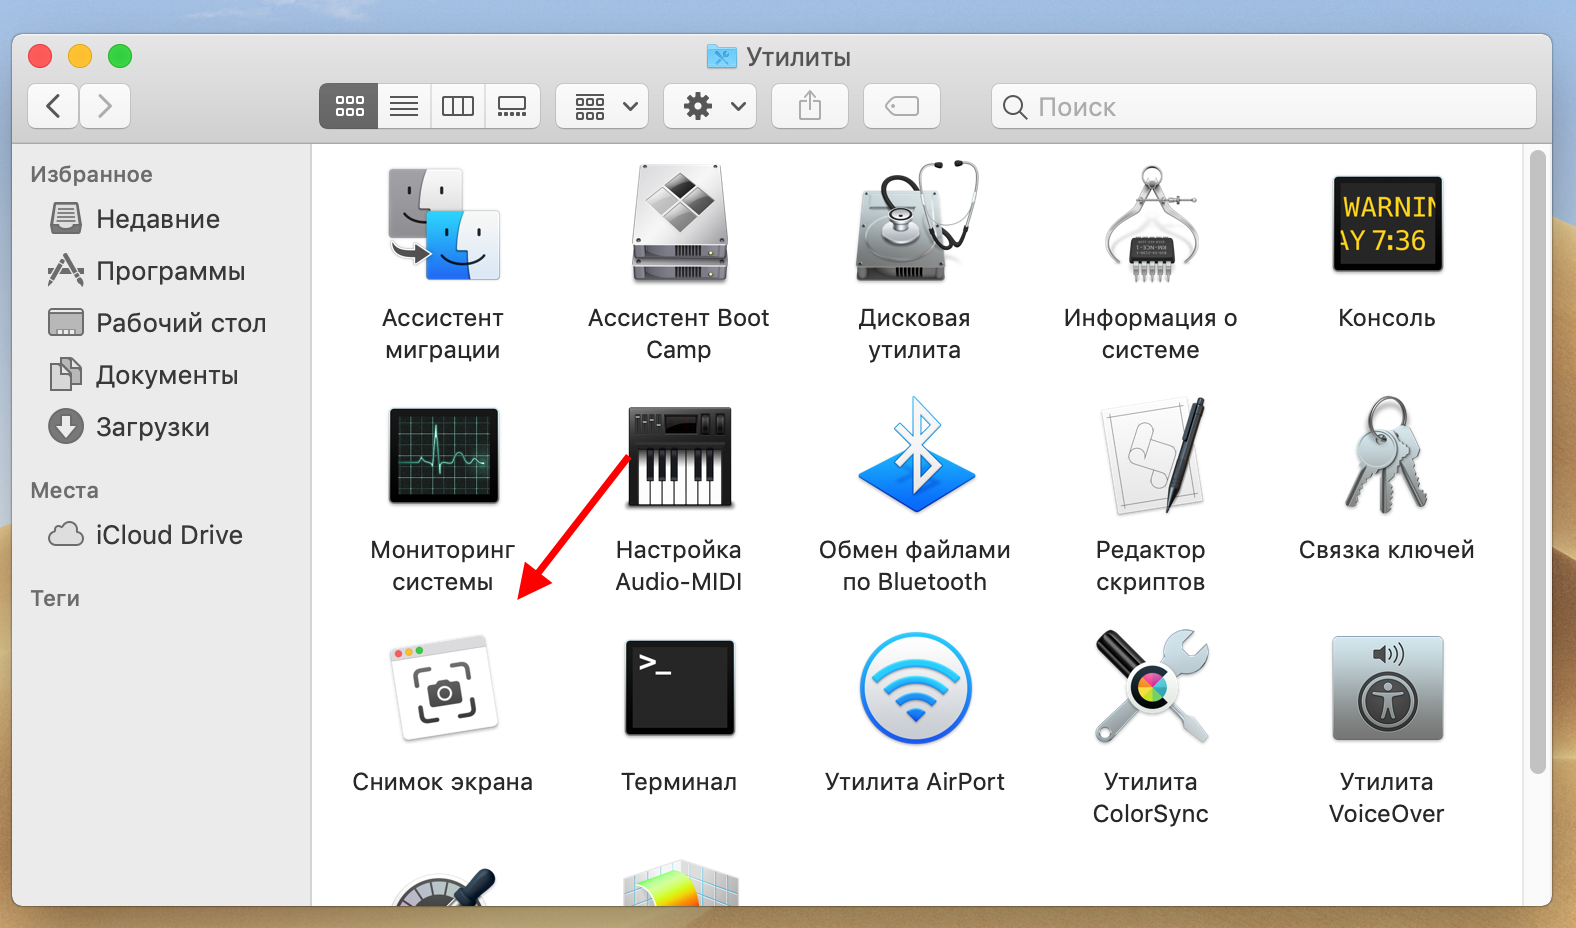Open the Консоль app icon

tap(1387, 224)
